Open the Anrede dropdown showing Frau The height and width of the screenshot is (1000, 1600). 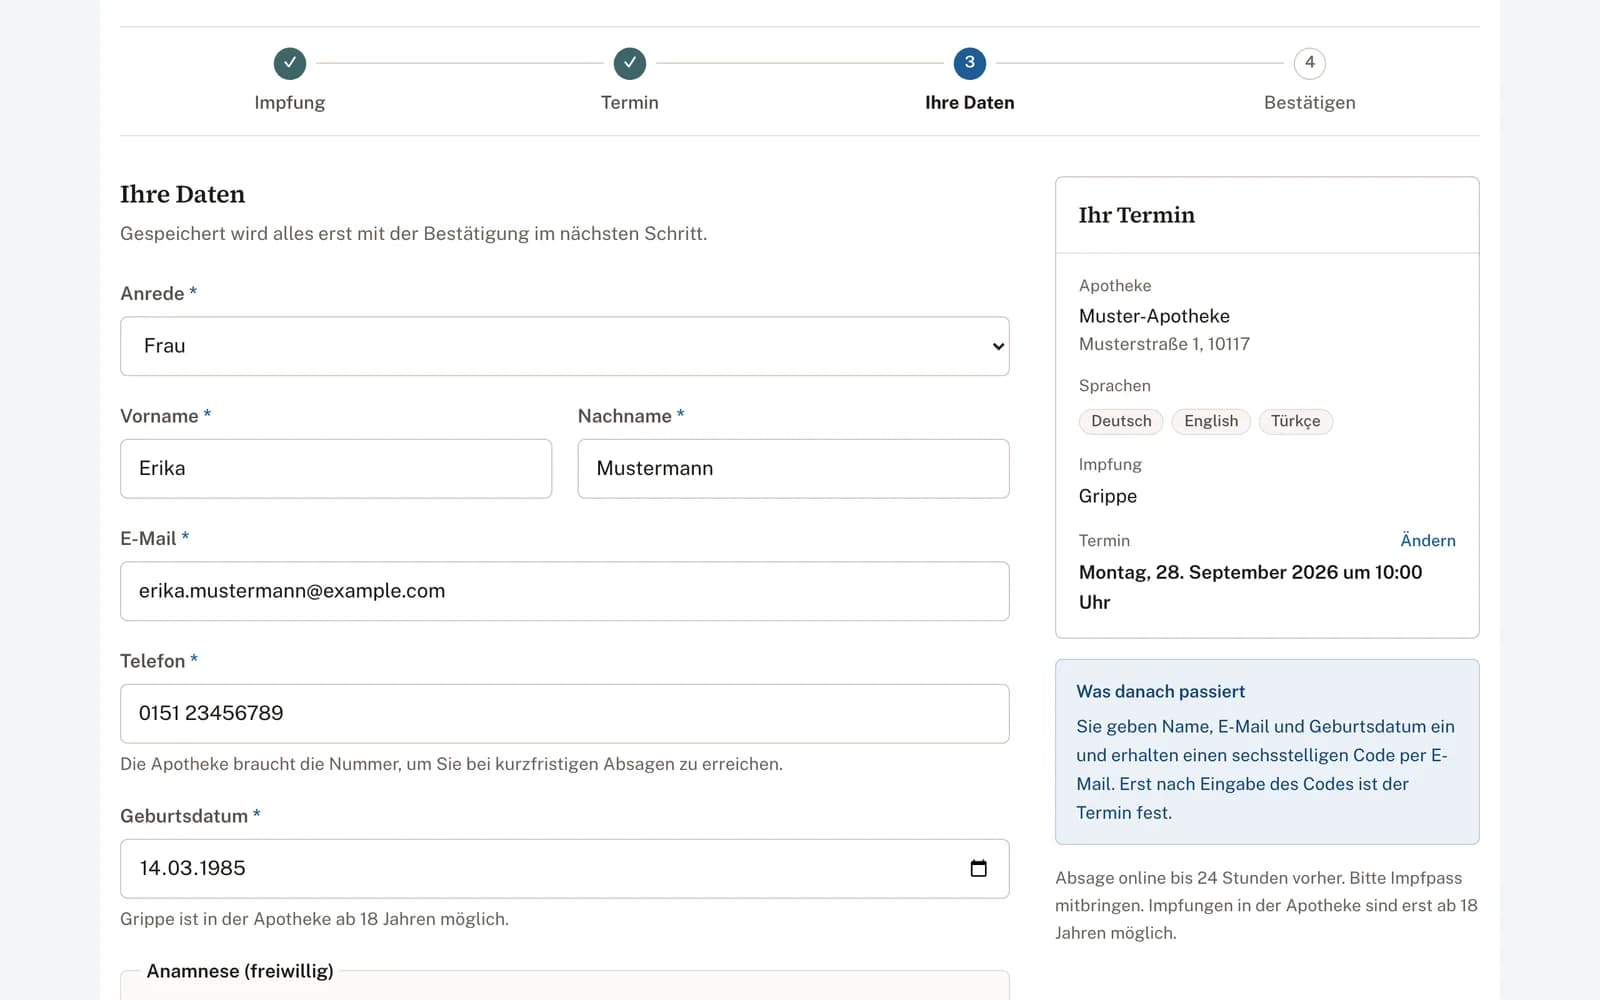565,346
